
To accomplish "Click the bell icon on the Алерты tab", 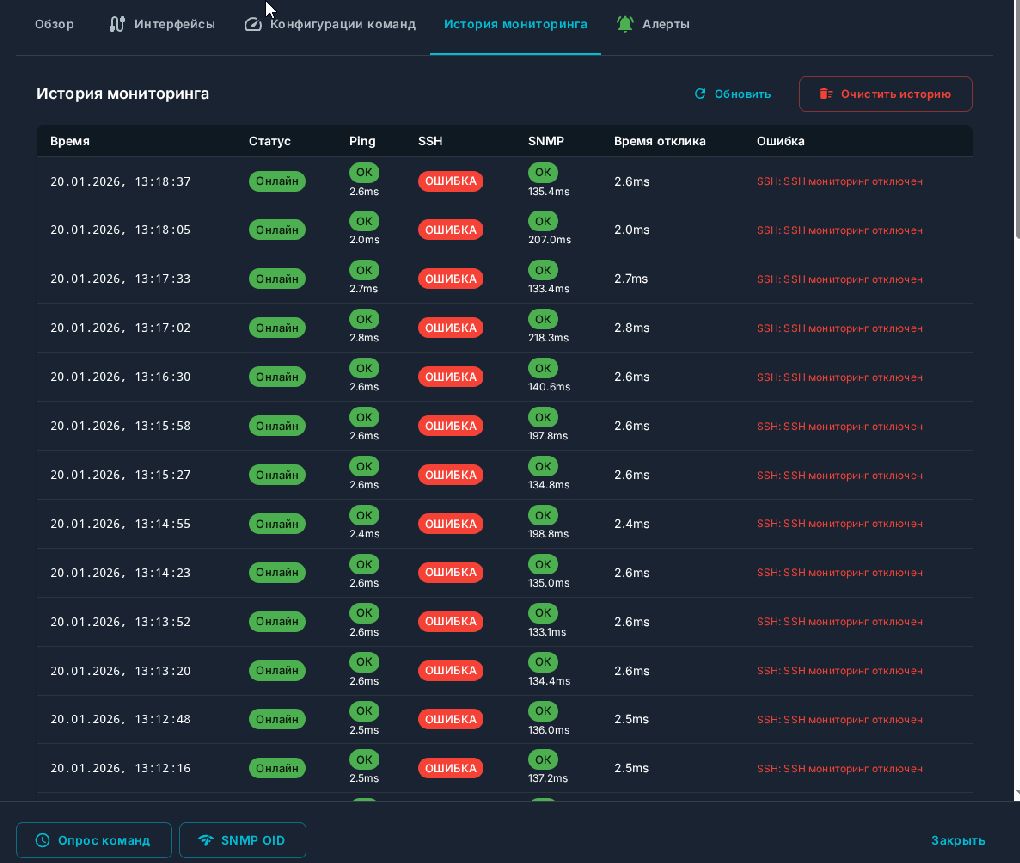I will (x=625, y=24).
